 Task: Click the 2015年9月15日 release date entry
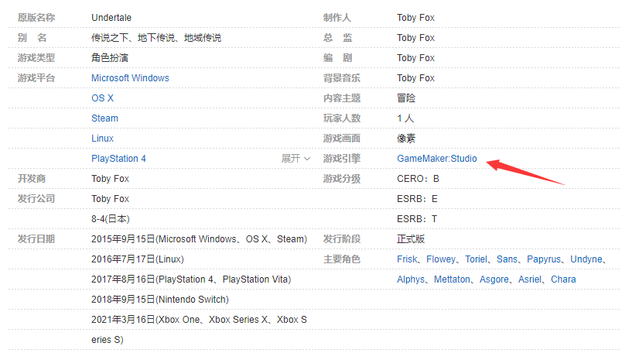click(199, 239)
